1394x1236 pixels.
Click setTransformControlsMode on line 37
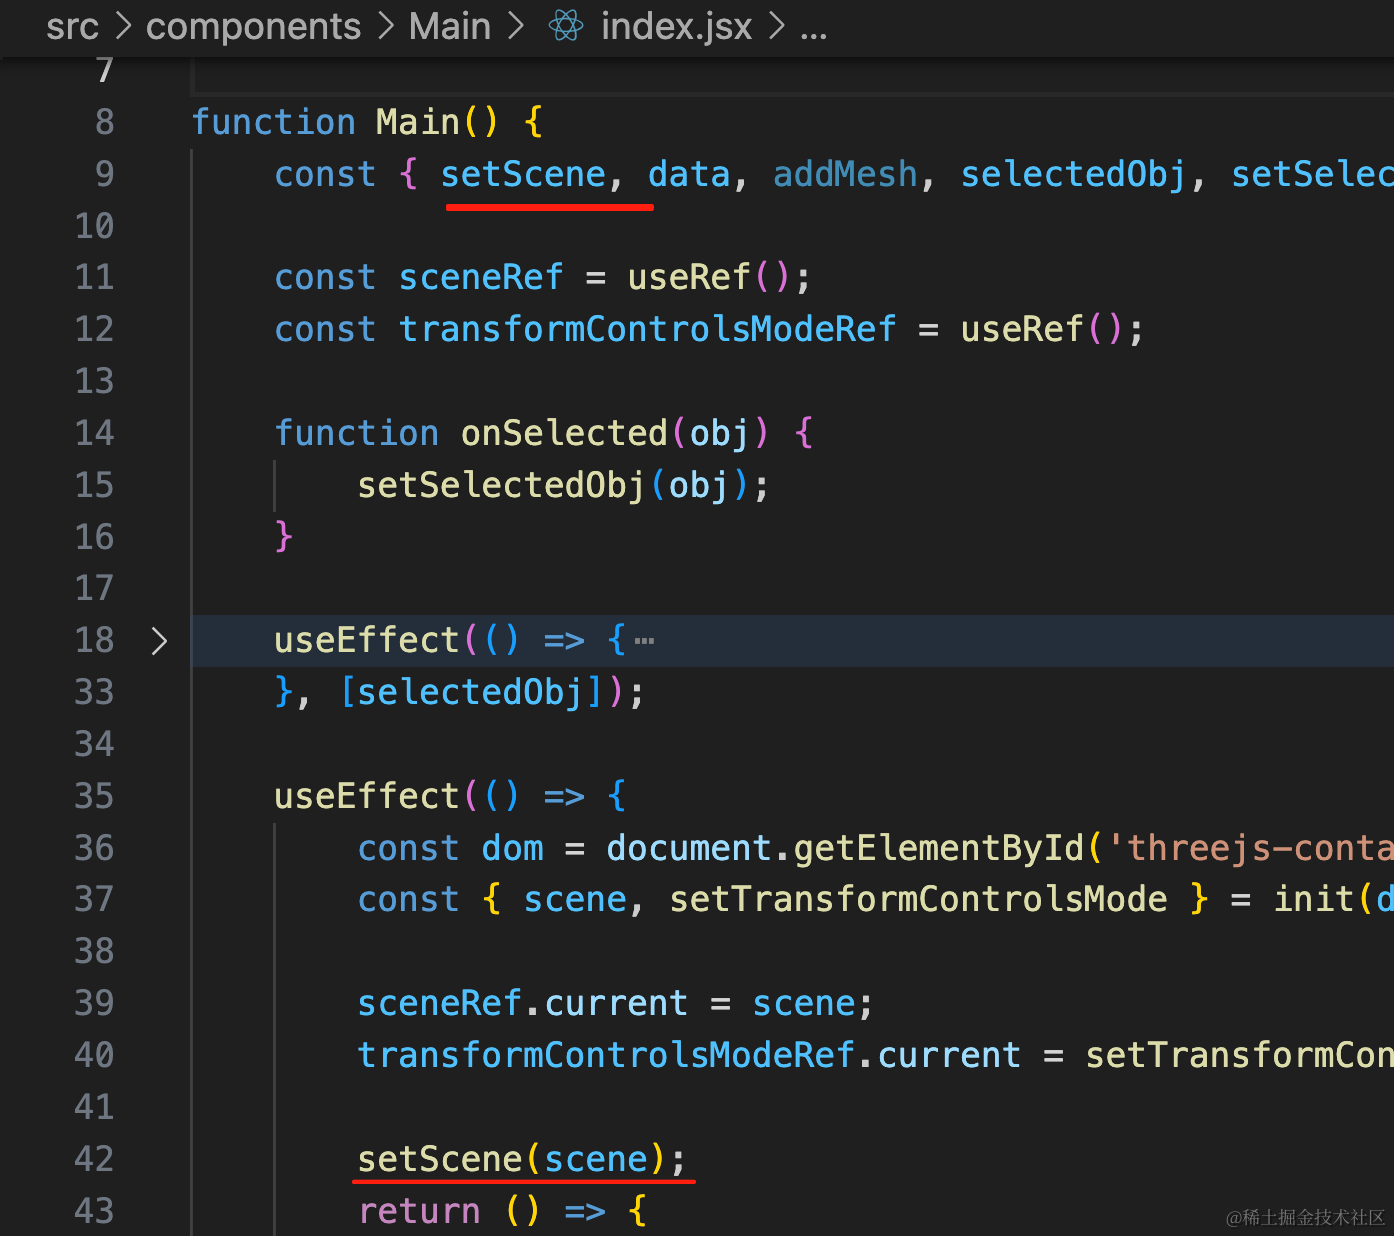pos(918,899)
